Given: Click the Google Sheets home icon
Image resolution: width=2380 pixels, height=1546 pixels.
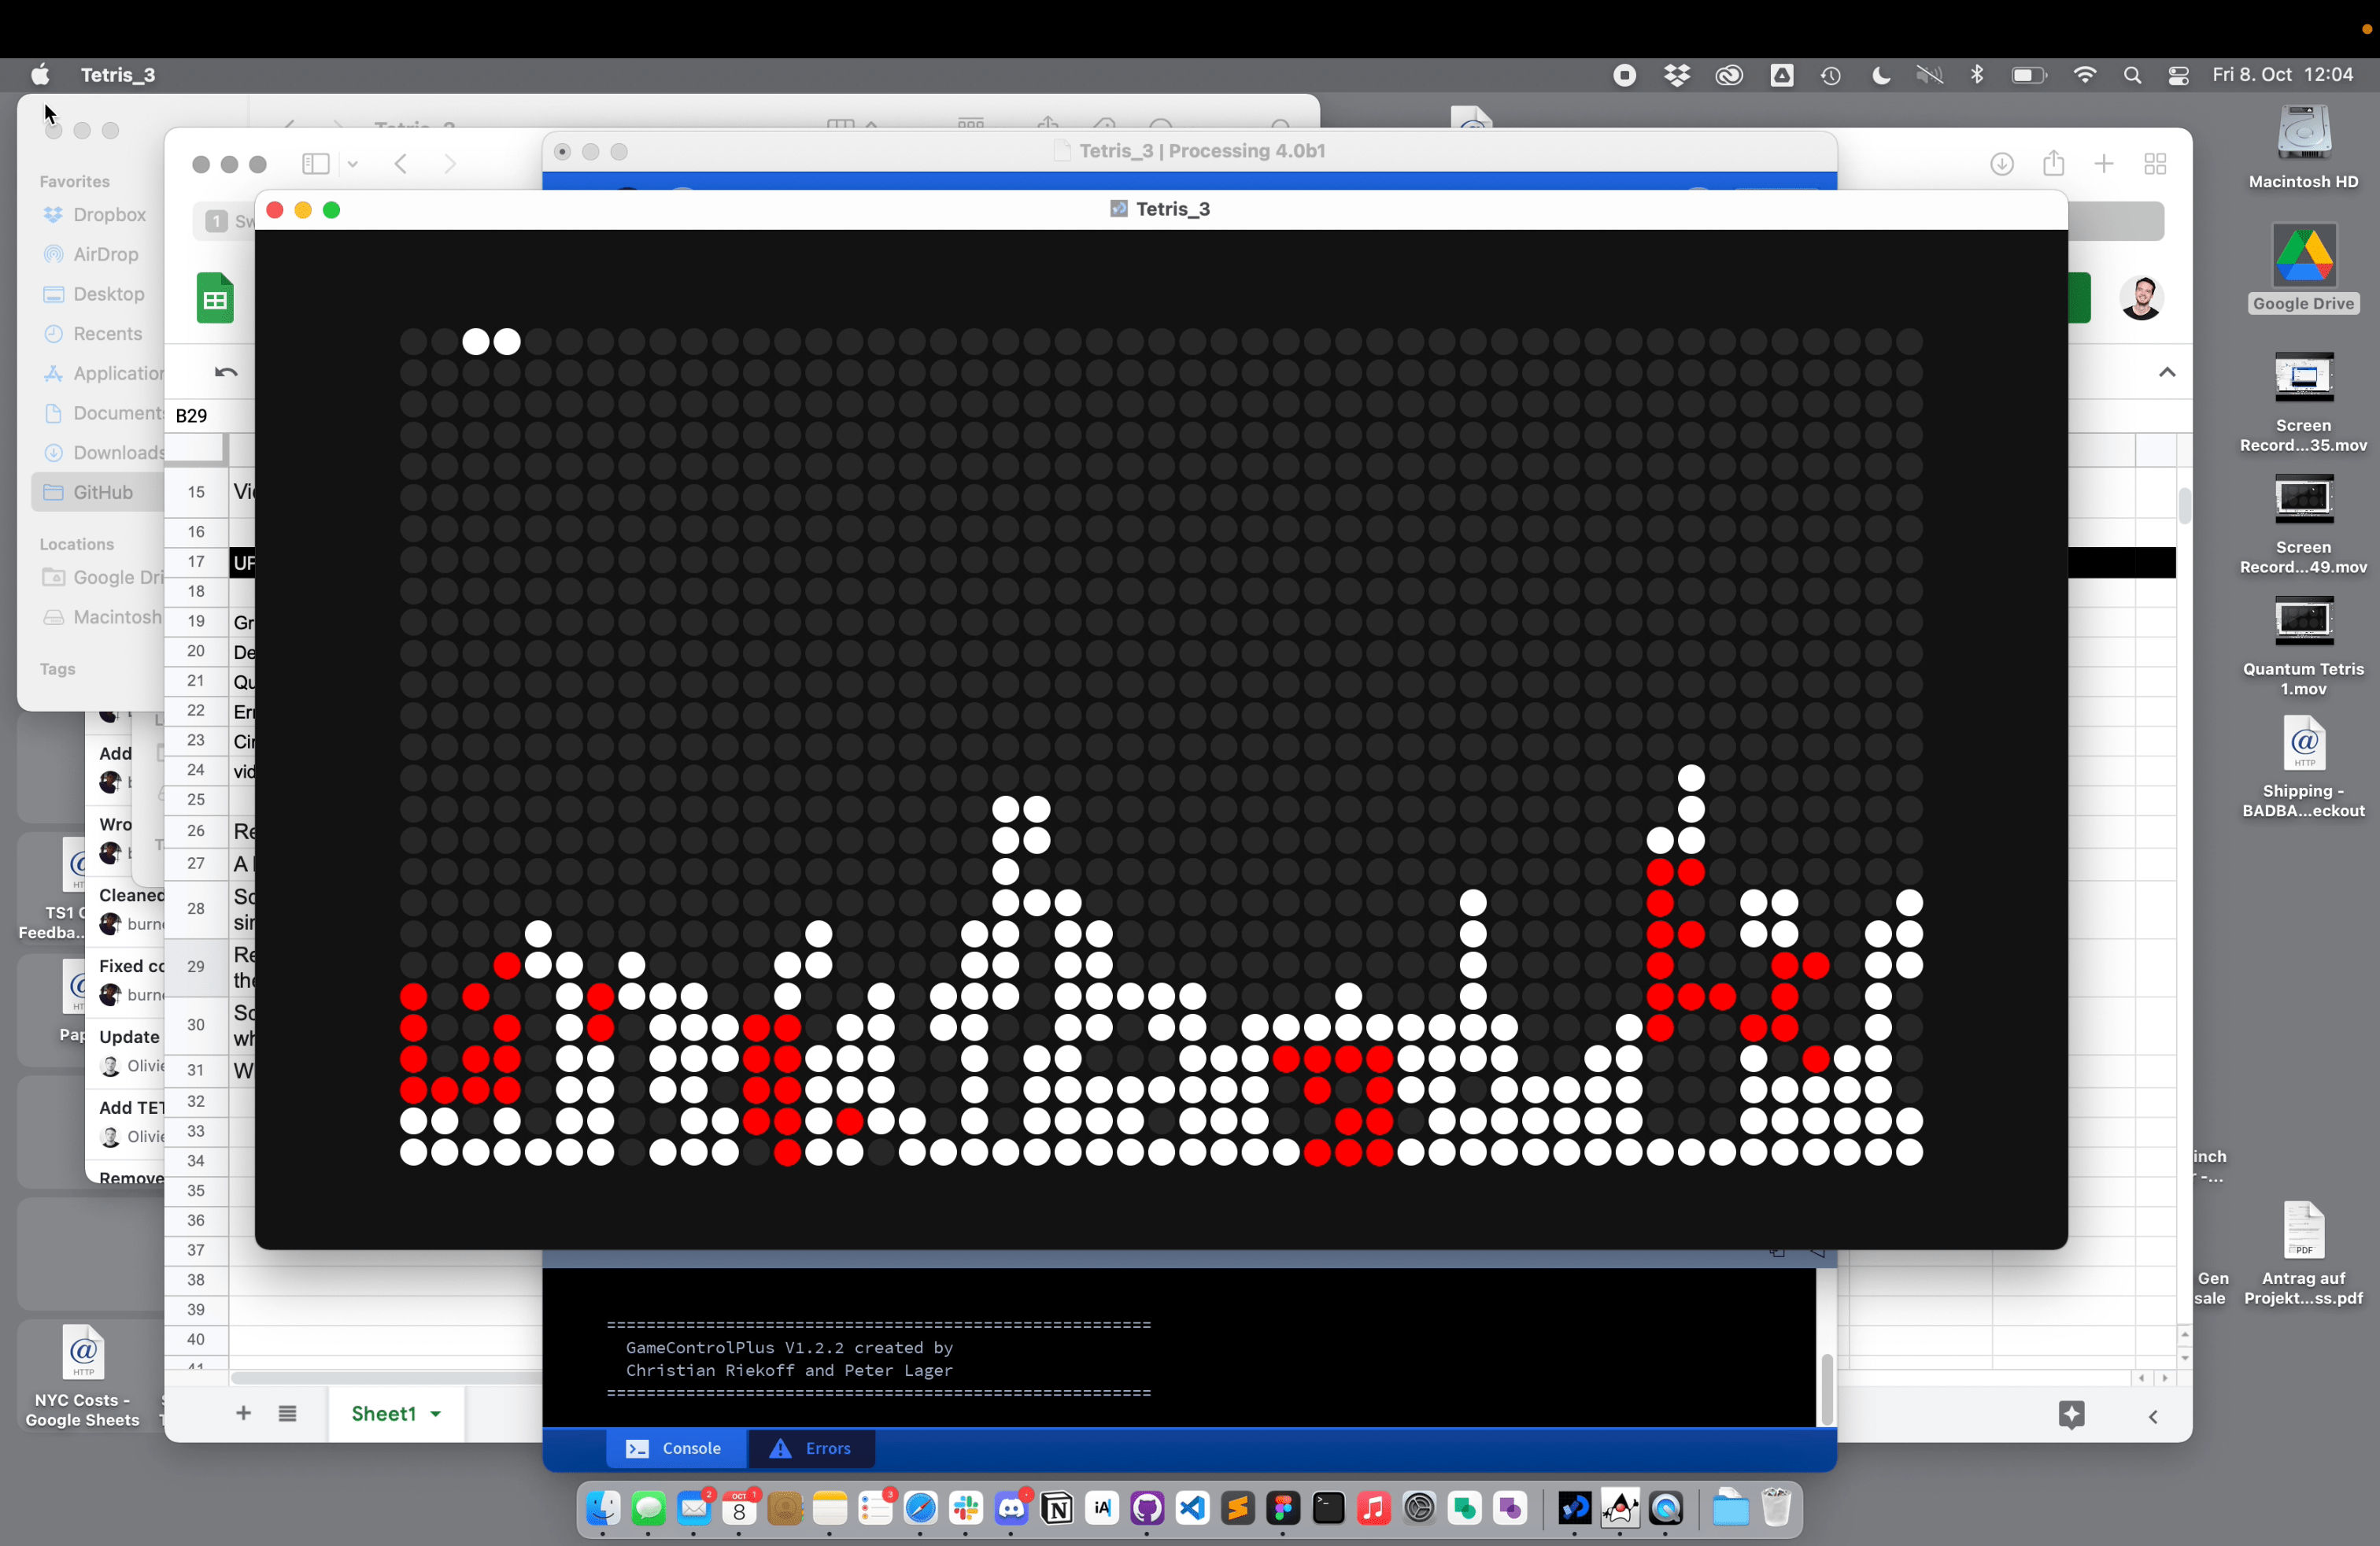Looking at the screenshot, I should (x=215, y=299).
